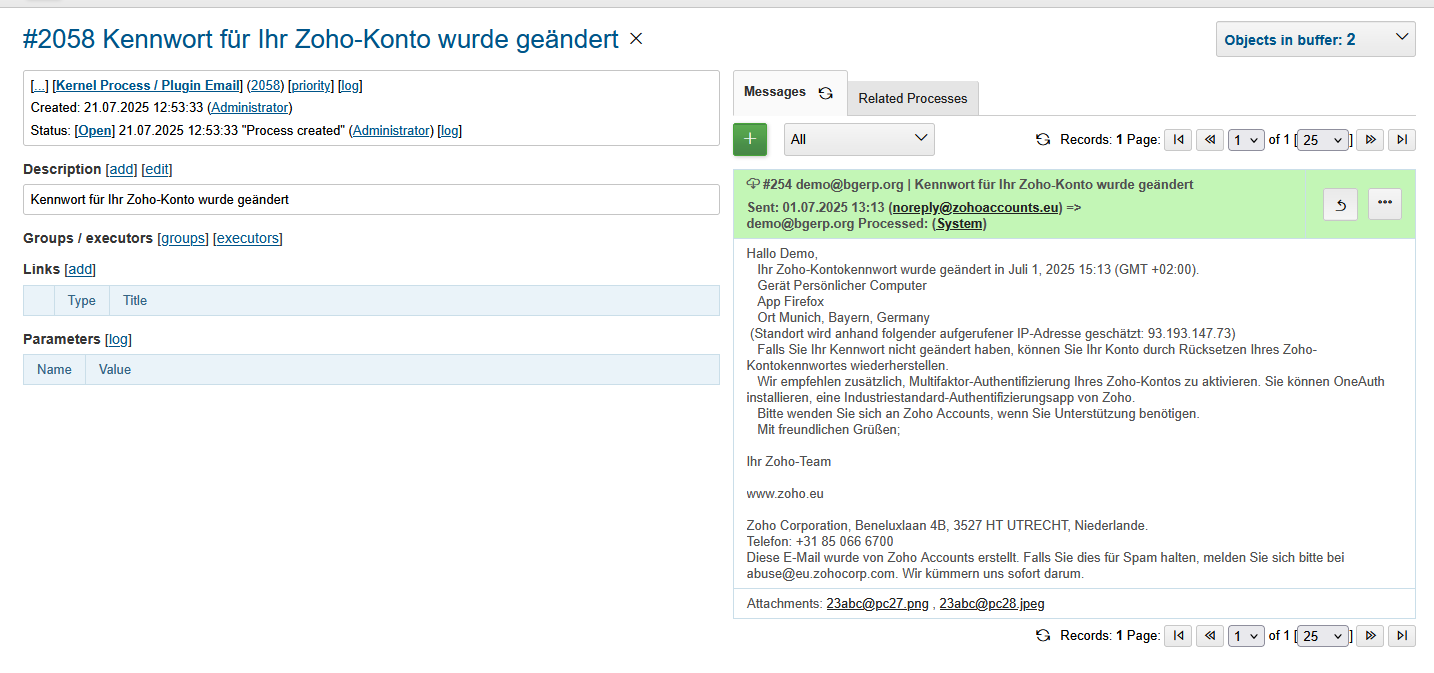Click the reply arrow on message #254

pos(1340,204)
